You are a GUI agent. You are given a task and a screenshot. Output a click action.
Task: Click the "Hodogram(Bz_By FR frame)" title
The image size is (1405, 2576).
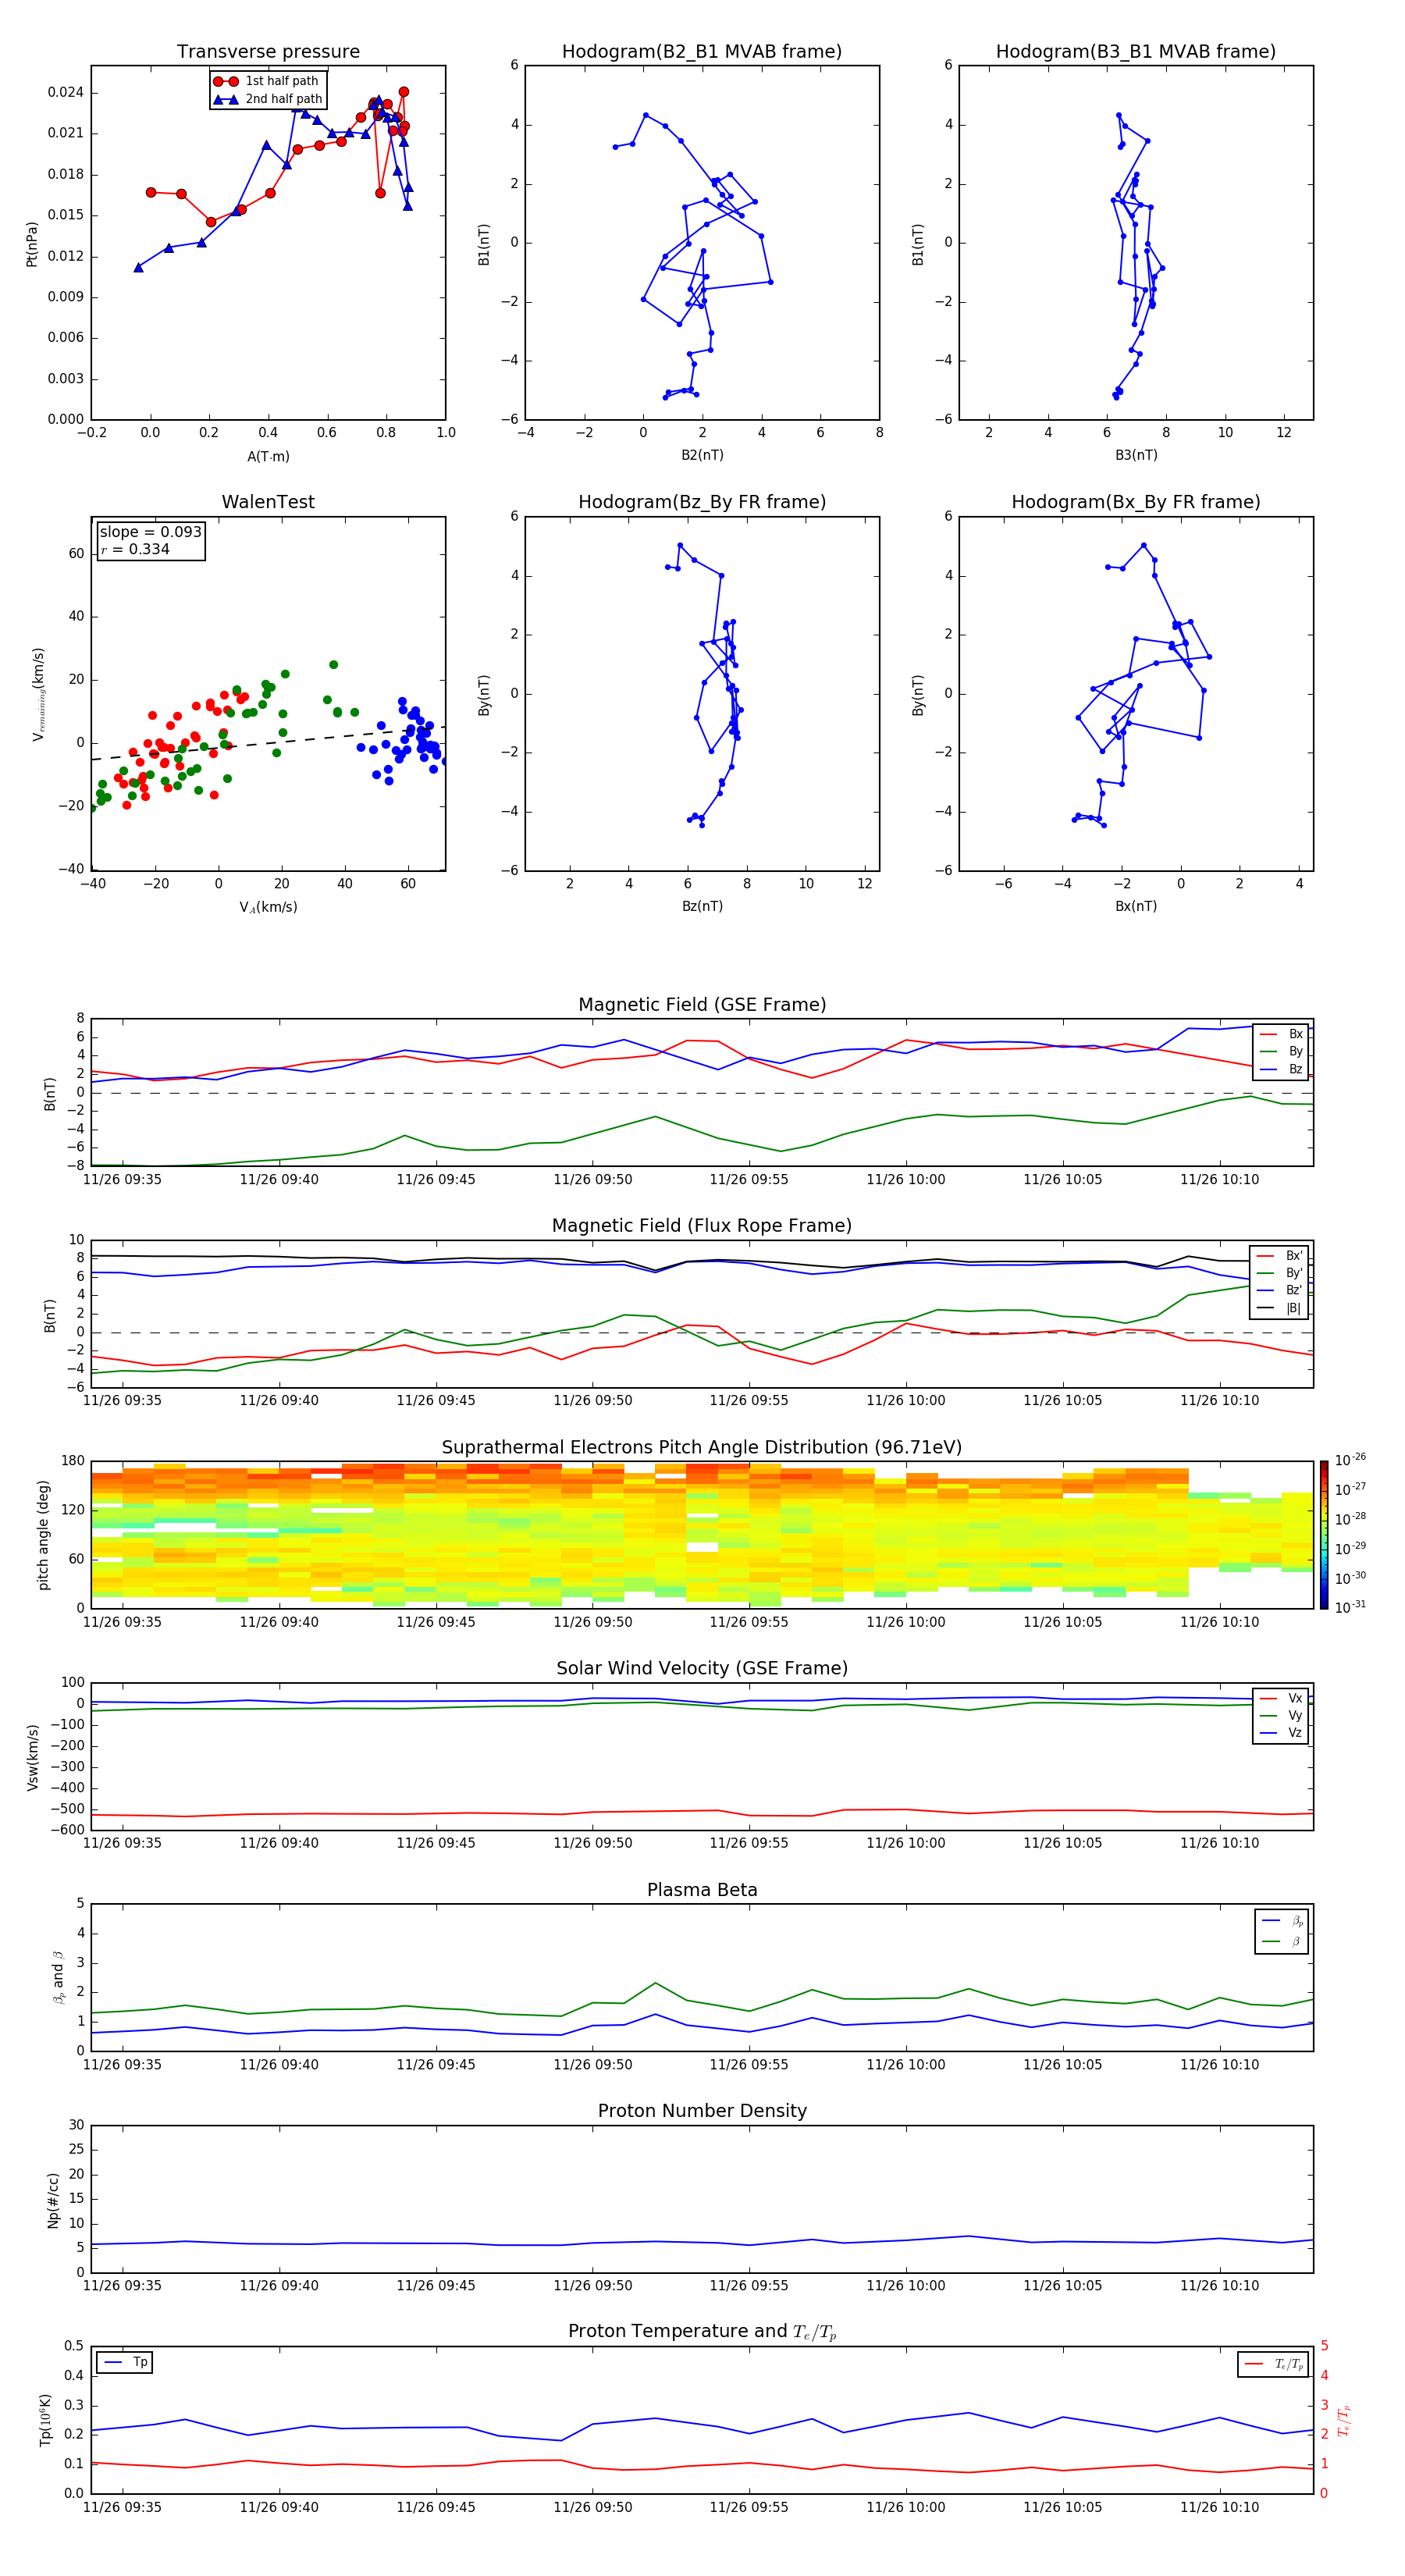pos(702,502)
